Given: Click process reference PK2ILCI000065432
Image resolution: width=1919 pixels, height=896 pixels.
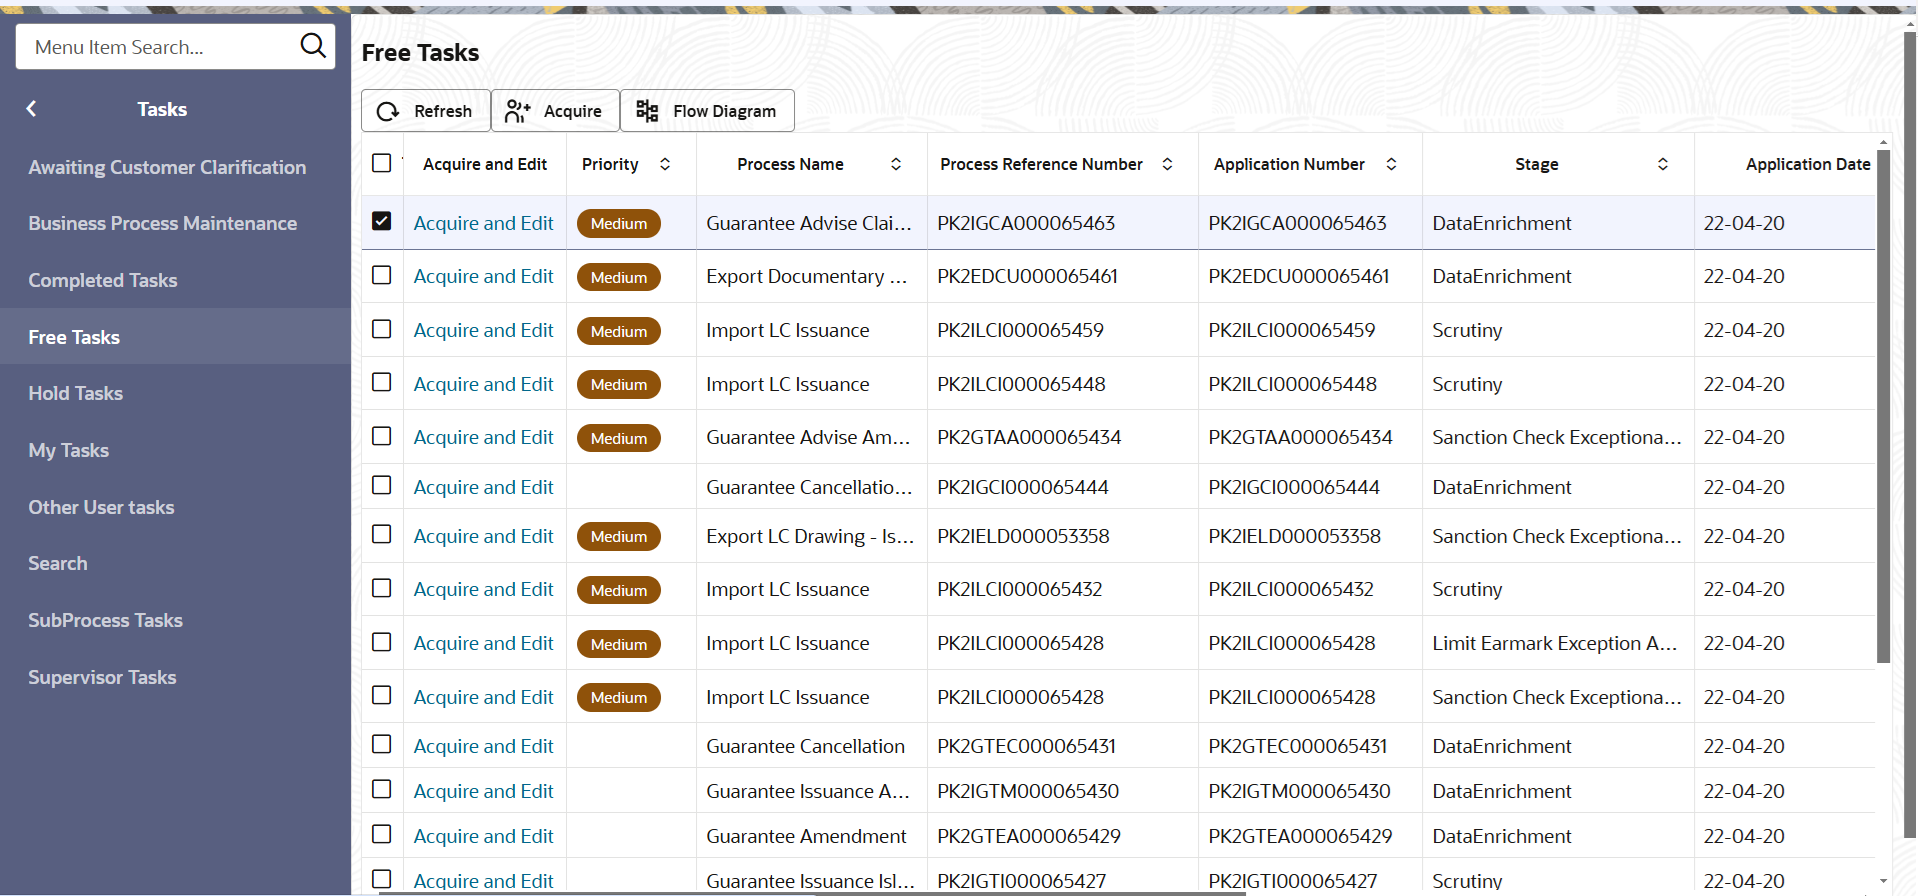Looking at the screenshot, I should coord(1019,589).
